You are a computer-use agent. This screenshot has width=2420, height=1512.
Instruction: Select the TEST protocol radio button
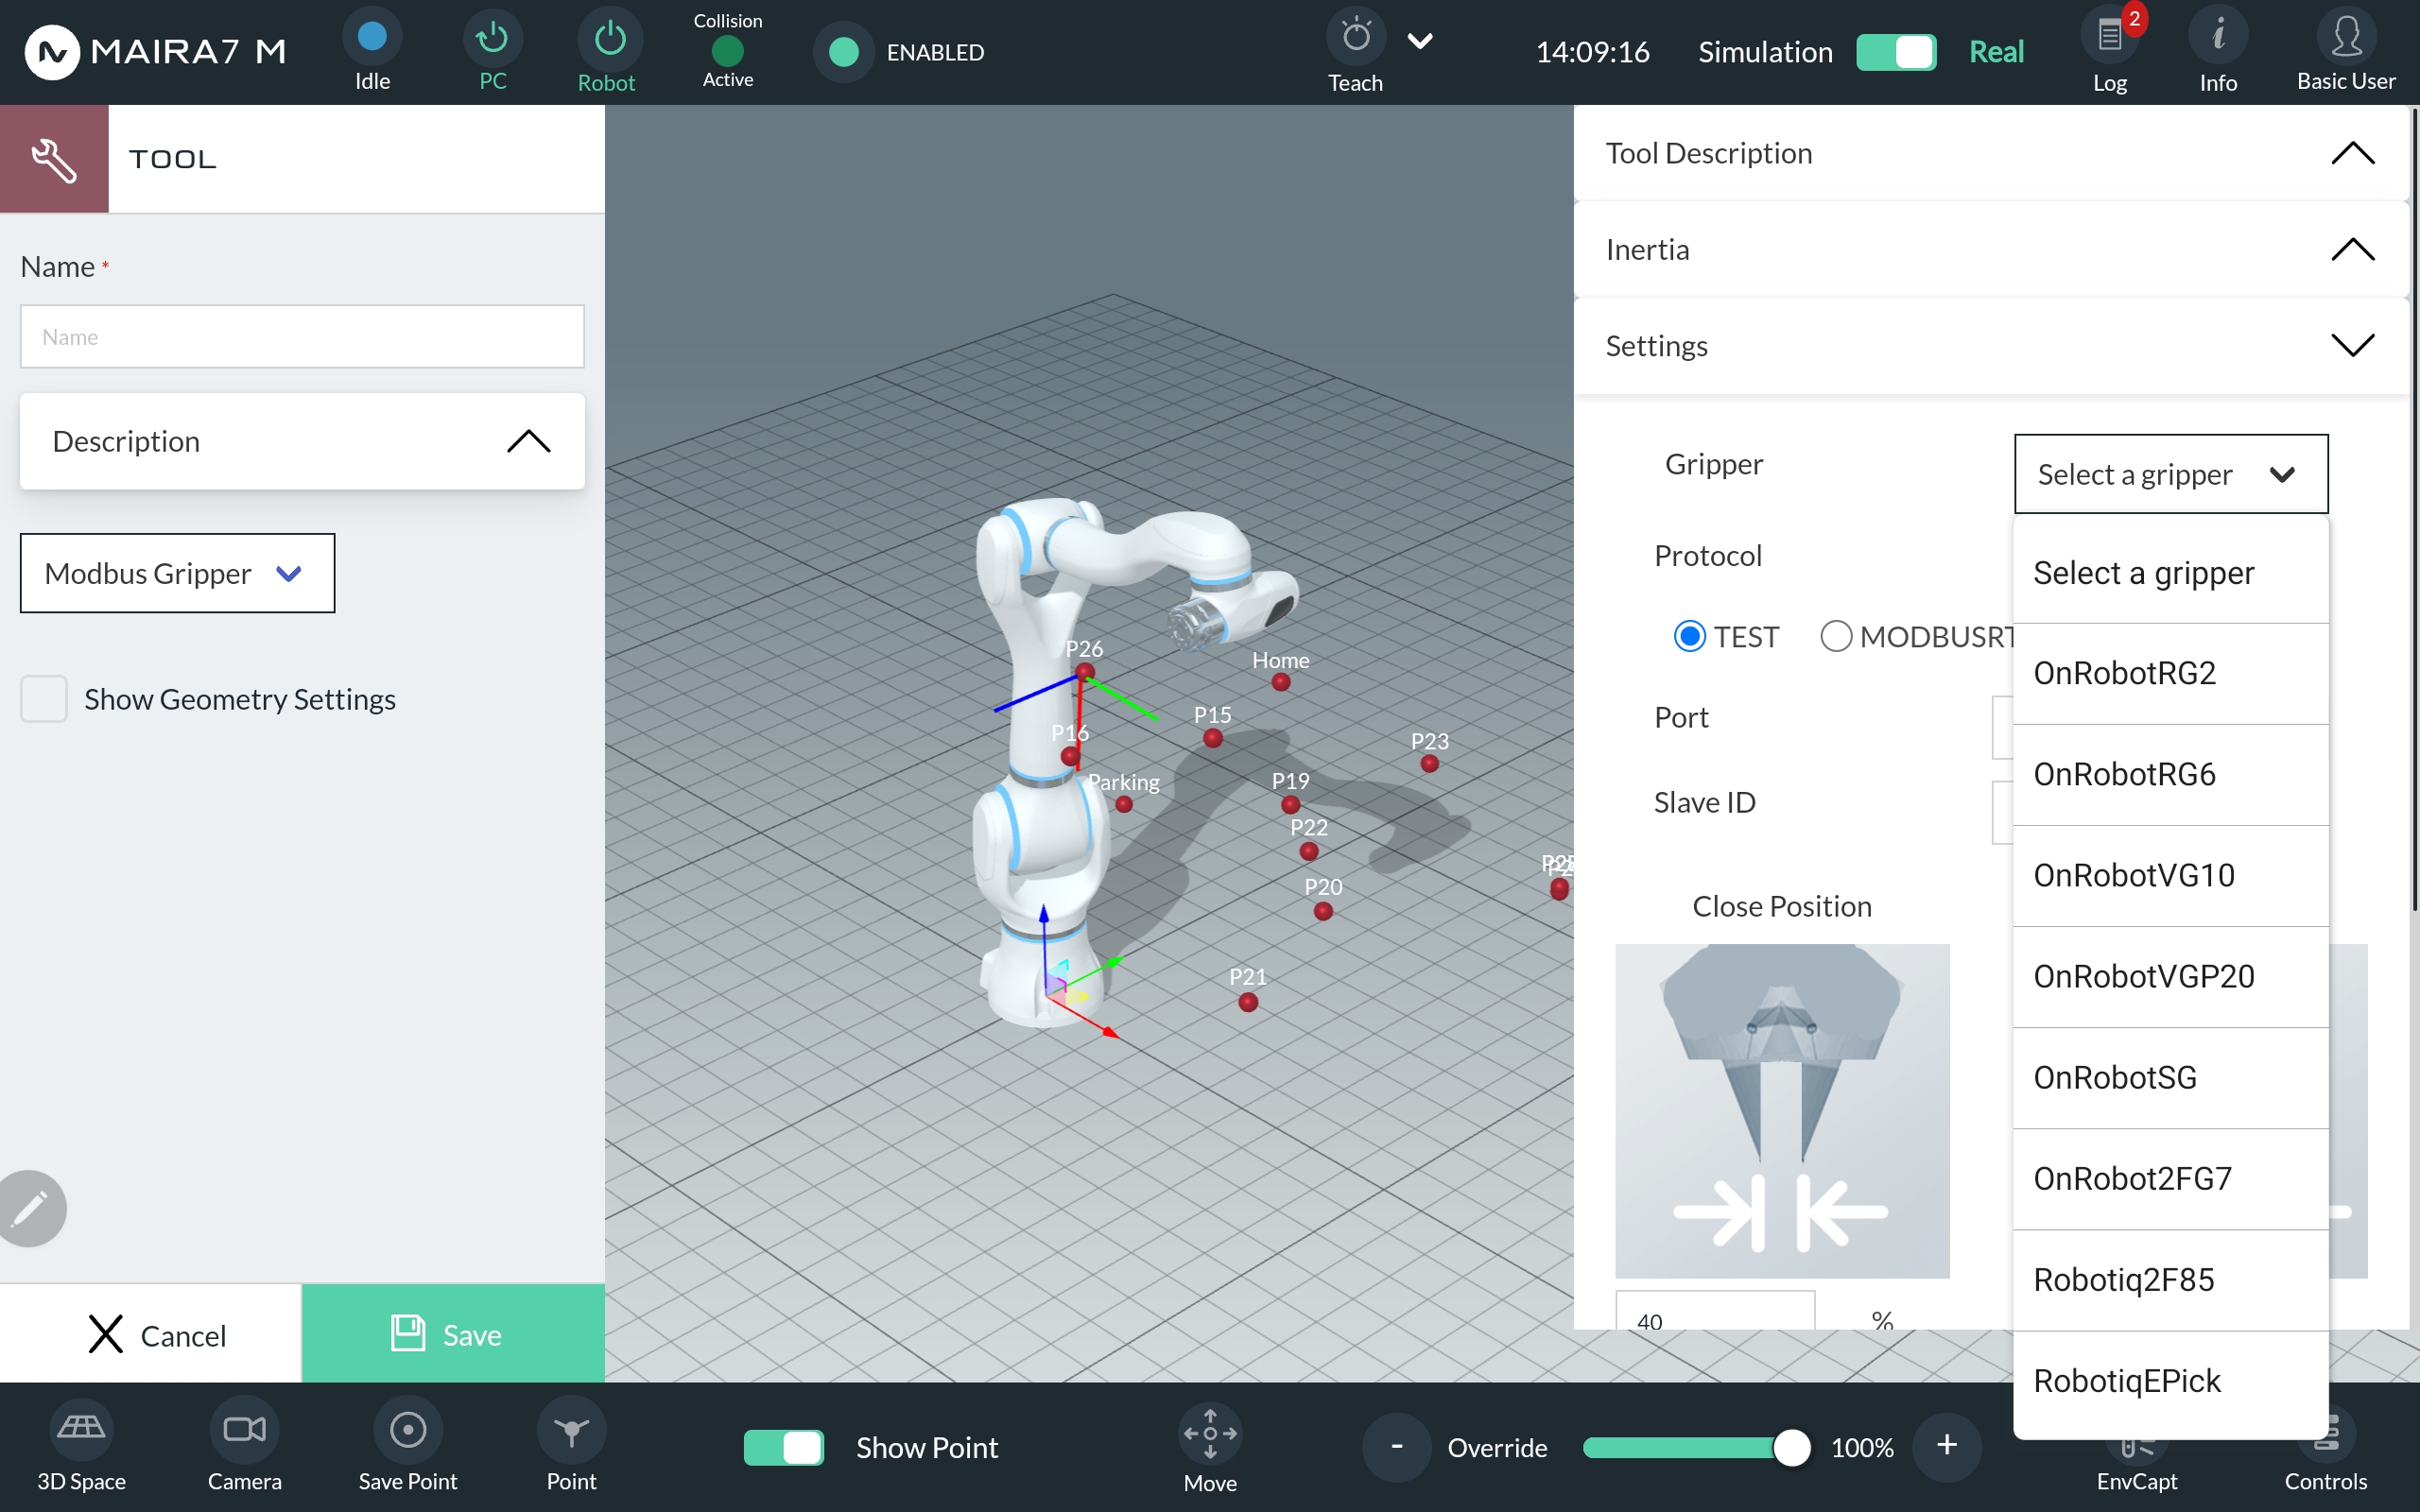[1690, 636]
